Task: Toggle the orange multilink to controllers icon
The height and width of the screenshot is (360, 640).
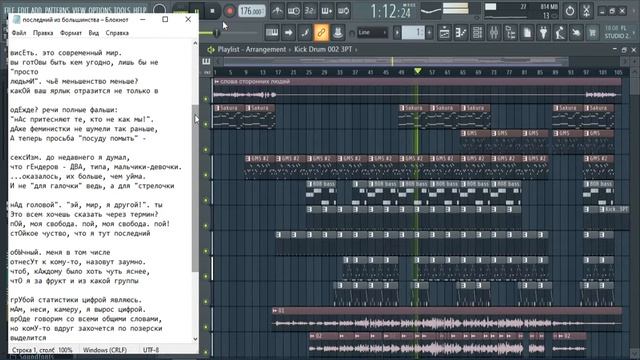Action: (x=321, y=33)
